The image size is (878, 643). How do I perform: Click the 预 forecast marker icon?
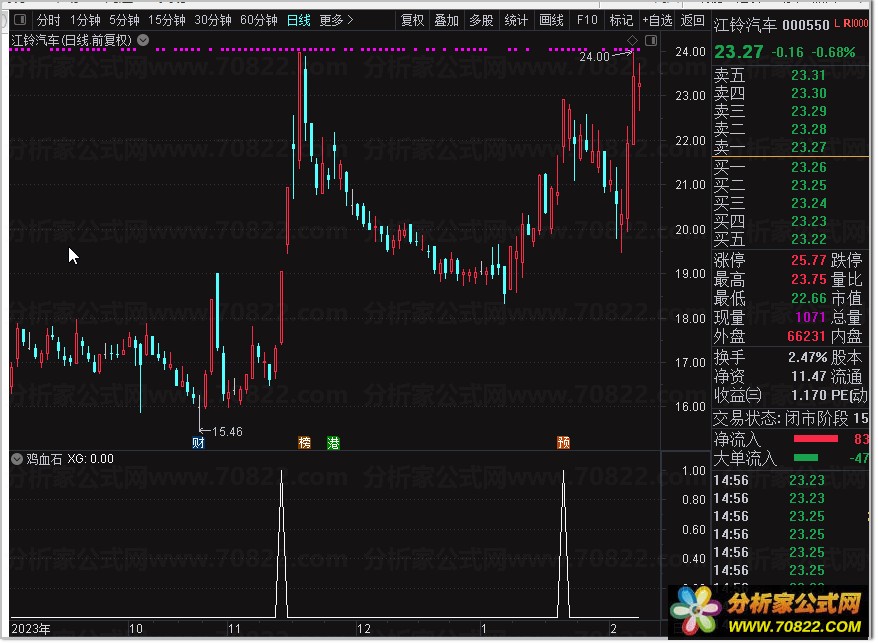pyautogui.click(x=564, y=443)
